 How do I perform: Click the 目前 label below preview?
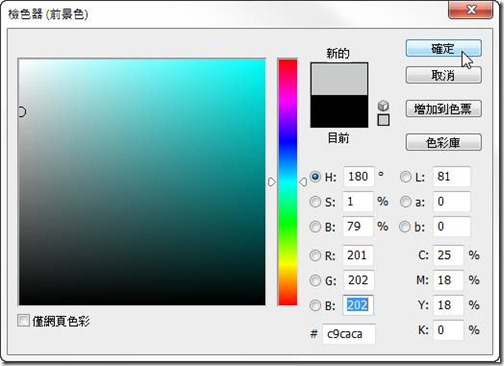[338, 137]
